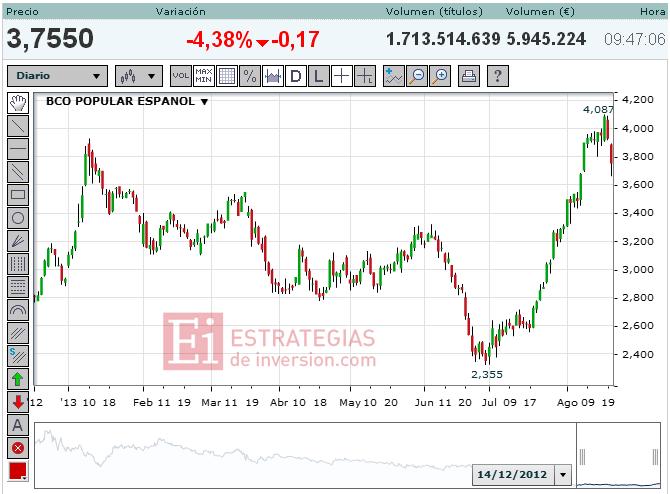The width and height of the screenshot is (670, 494).
Task: Toggle percentage scale mode
Action: pyautogui.click(x=250, y=76)
